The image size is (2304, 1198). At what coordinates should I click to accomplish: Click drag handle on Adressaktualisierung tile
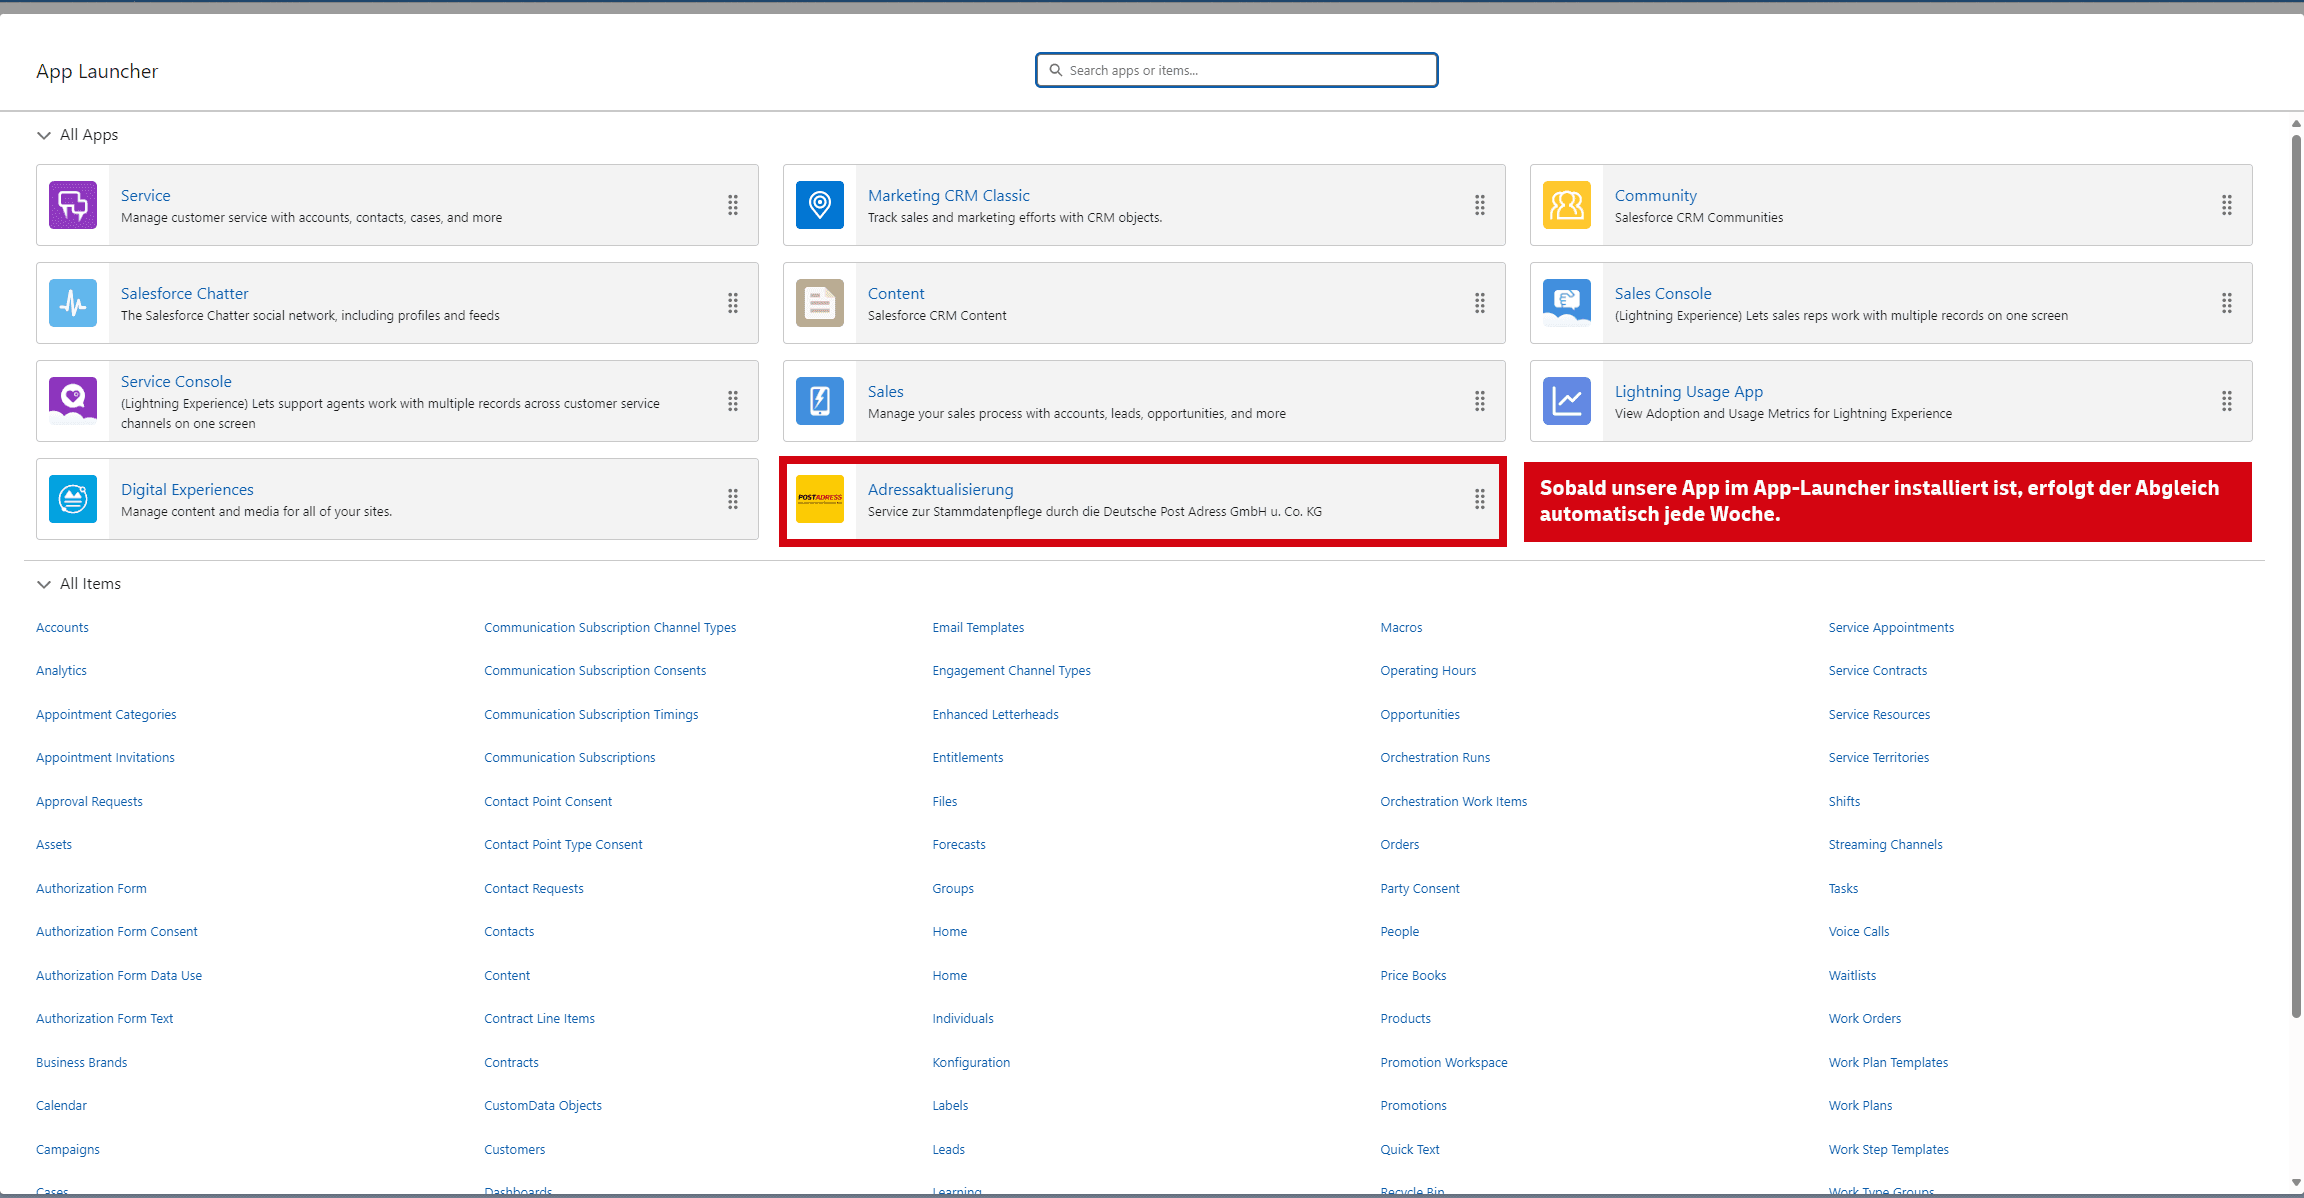pos(1480,499)
